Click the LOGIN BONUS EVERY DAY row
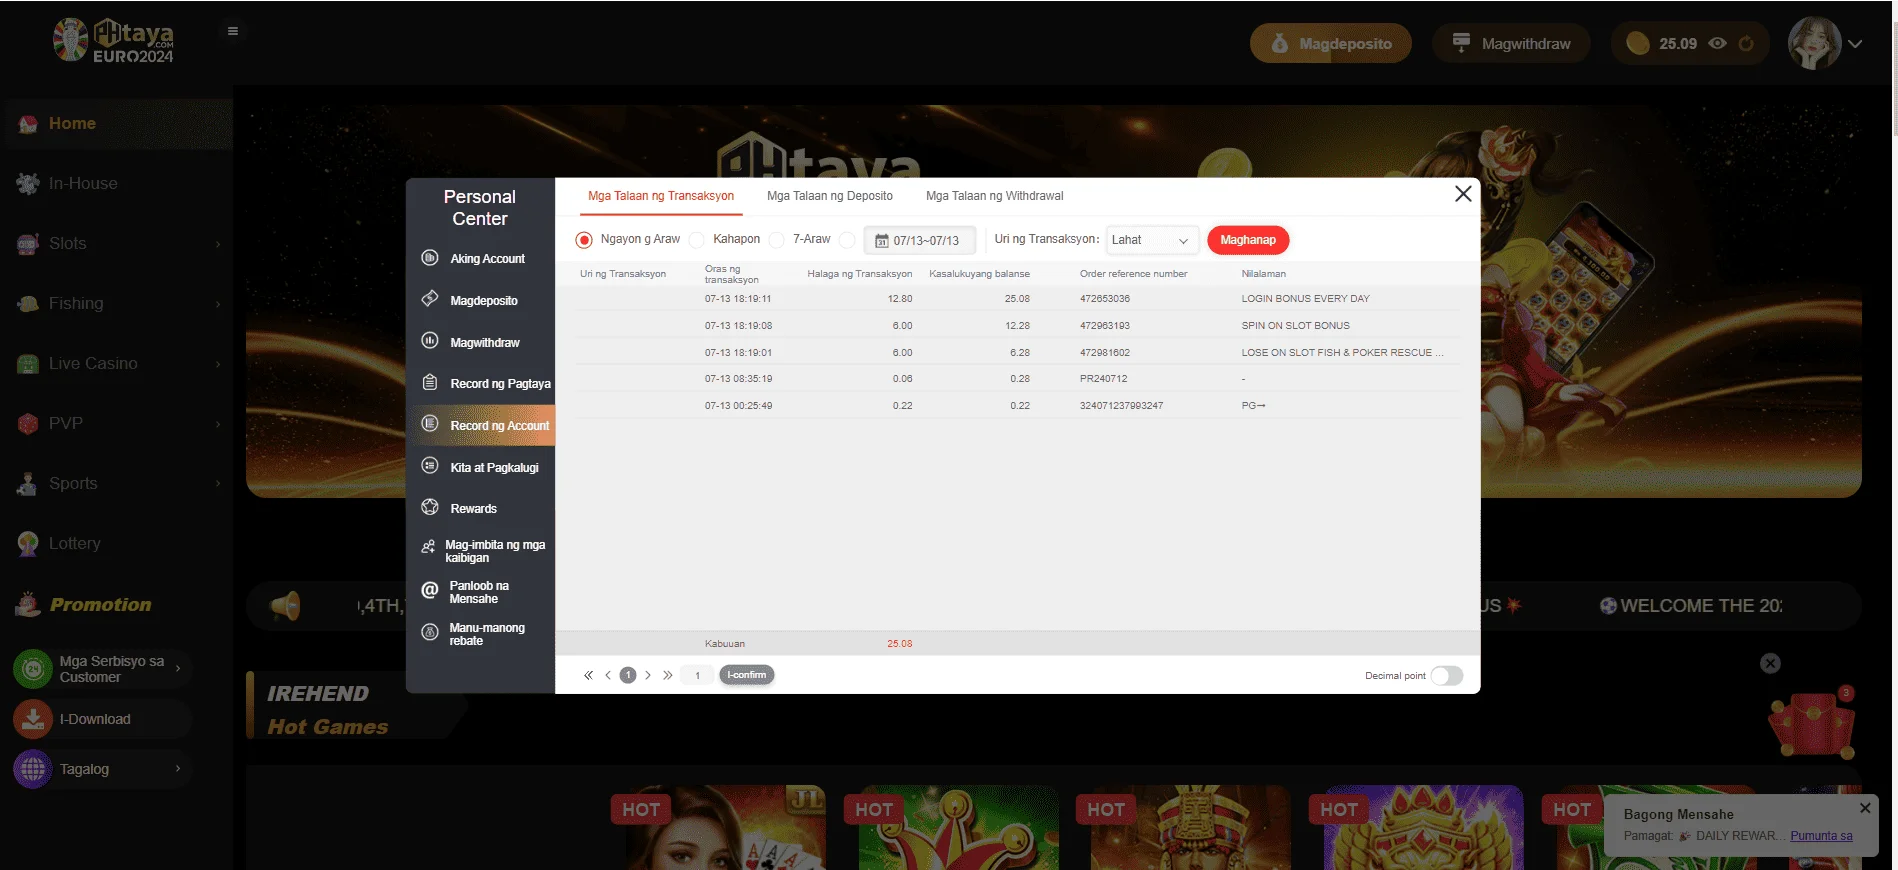The height and width of the screenshot is (870, 1898). pyautogui.click(x=1017, y=299)
